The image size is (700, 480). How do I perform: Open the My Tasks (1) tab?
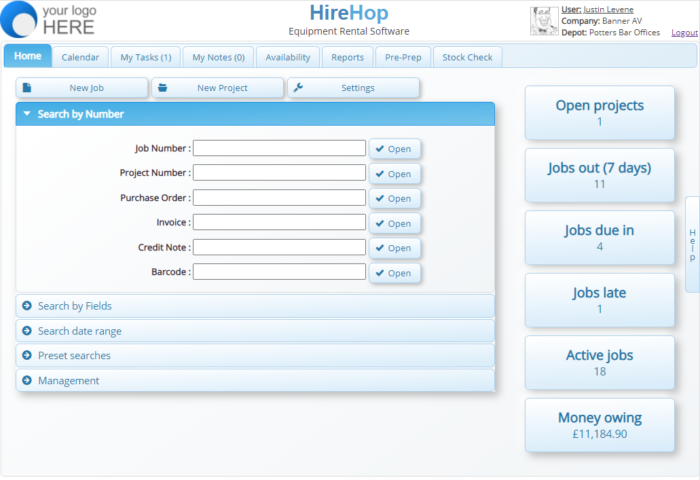click(x=146, y=57)
